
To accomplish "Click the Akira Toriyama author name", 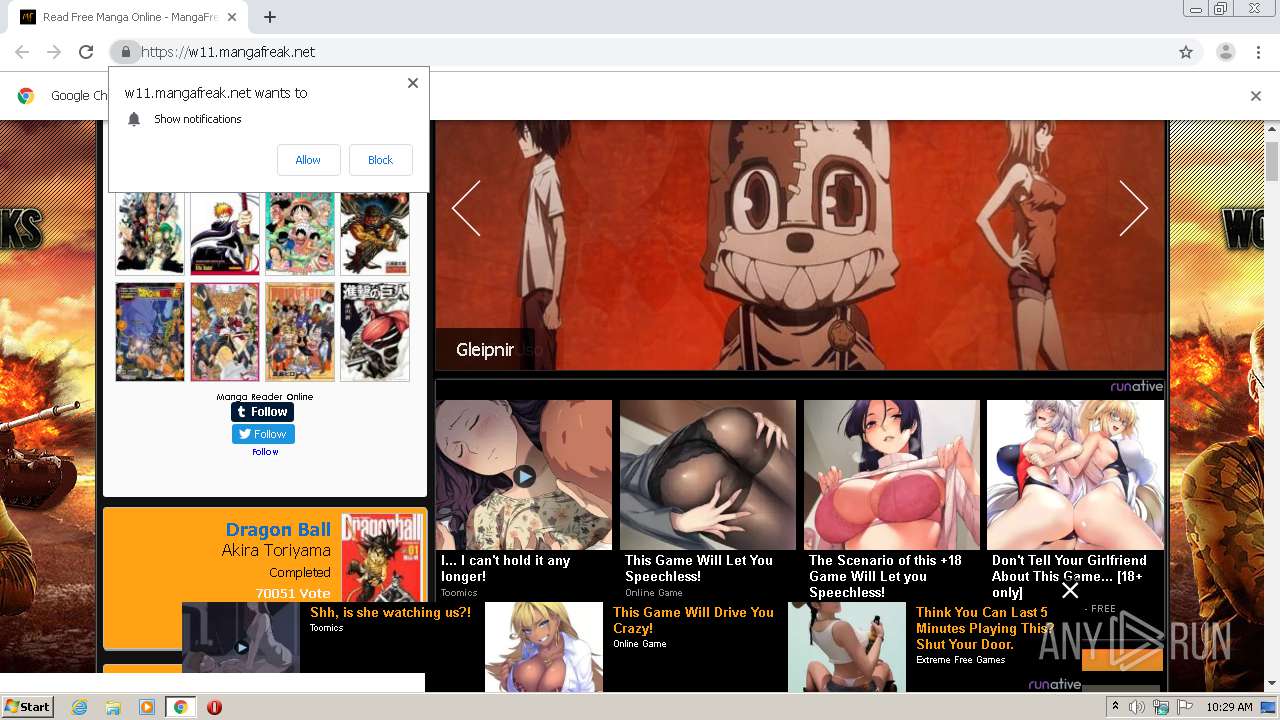I will pyautogui.click(x=276, y=551).
